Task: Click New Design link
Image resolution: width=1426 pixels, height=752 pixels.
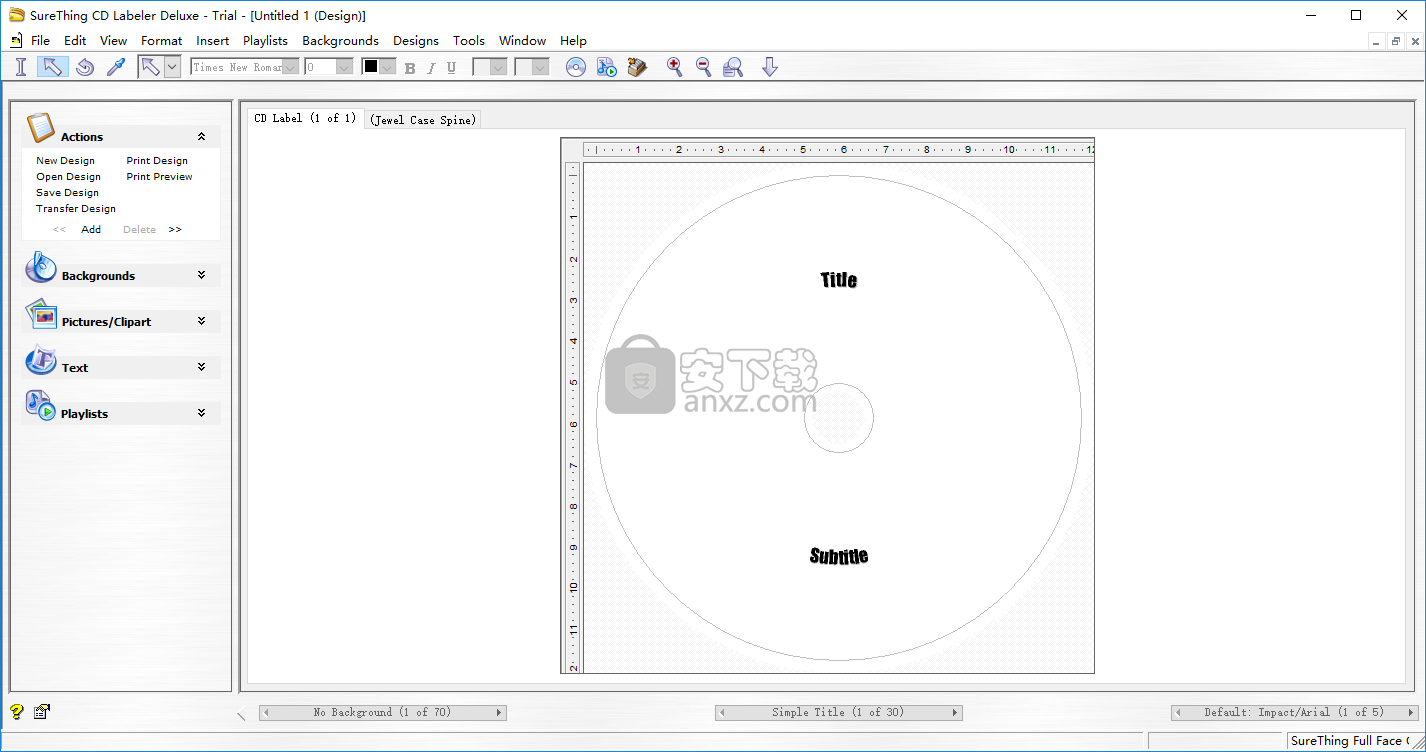Action: [x=65, y=161]
